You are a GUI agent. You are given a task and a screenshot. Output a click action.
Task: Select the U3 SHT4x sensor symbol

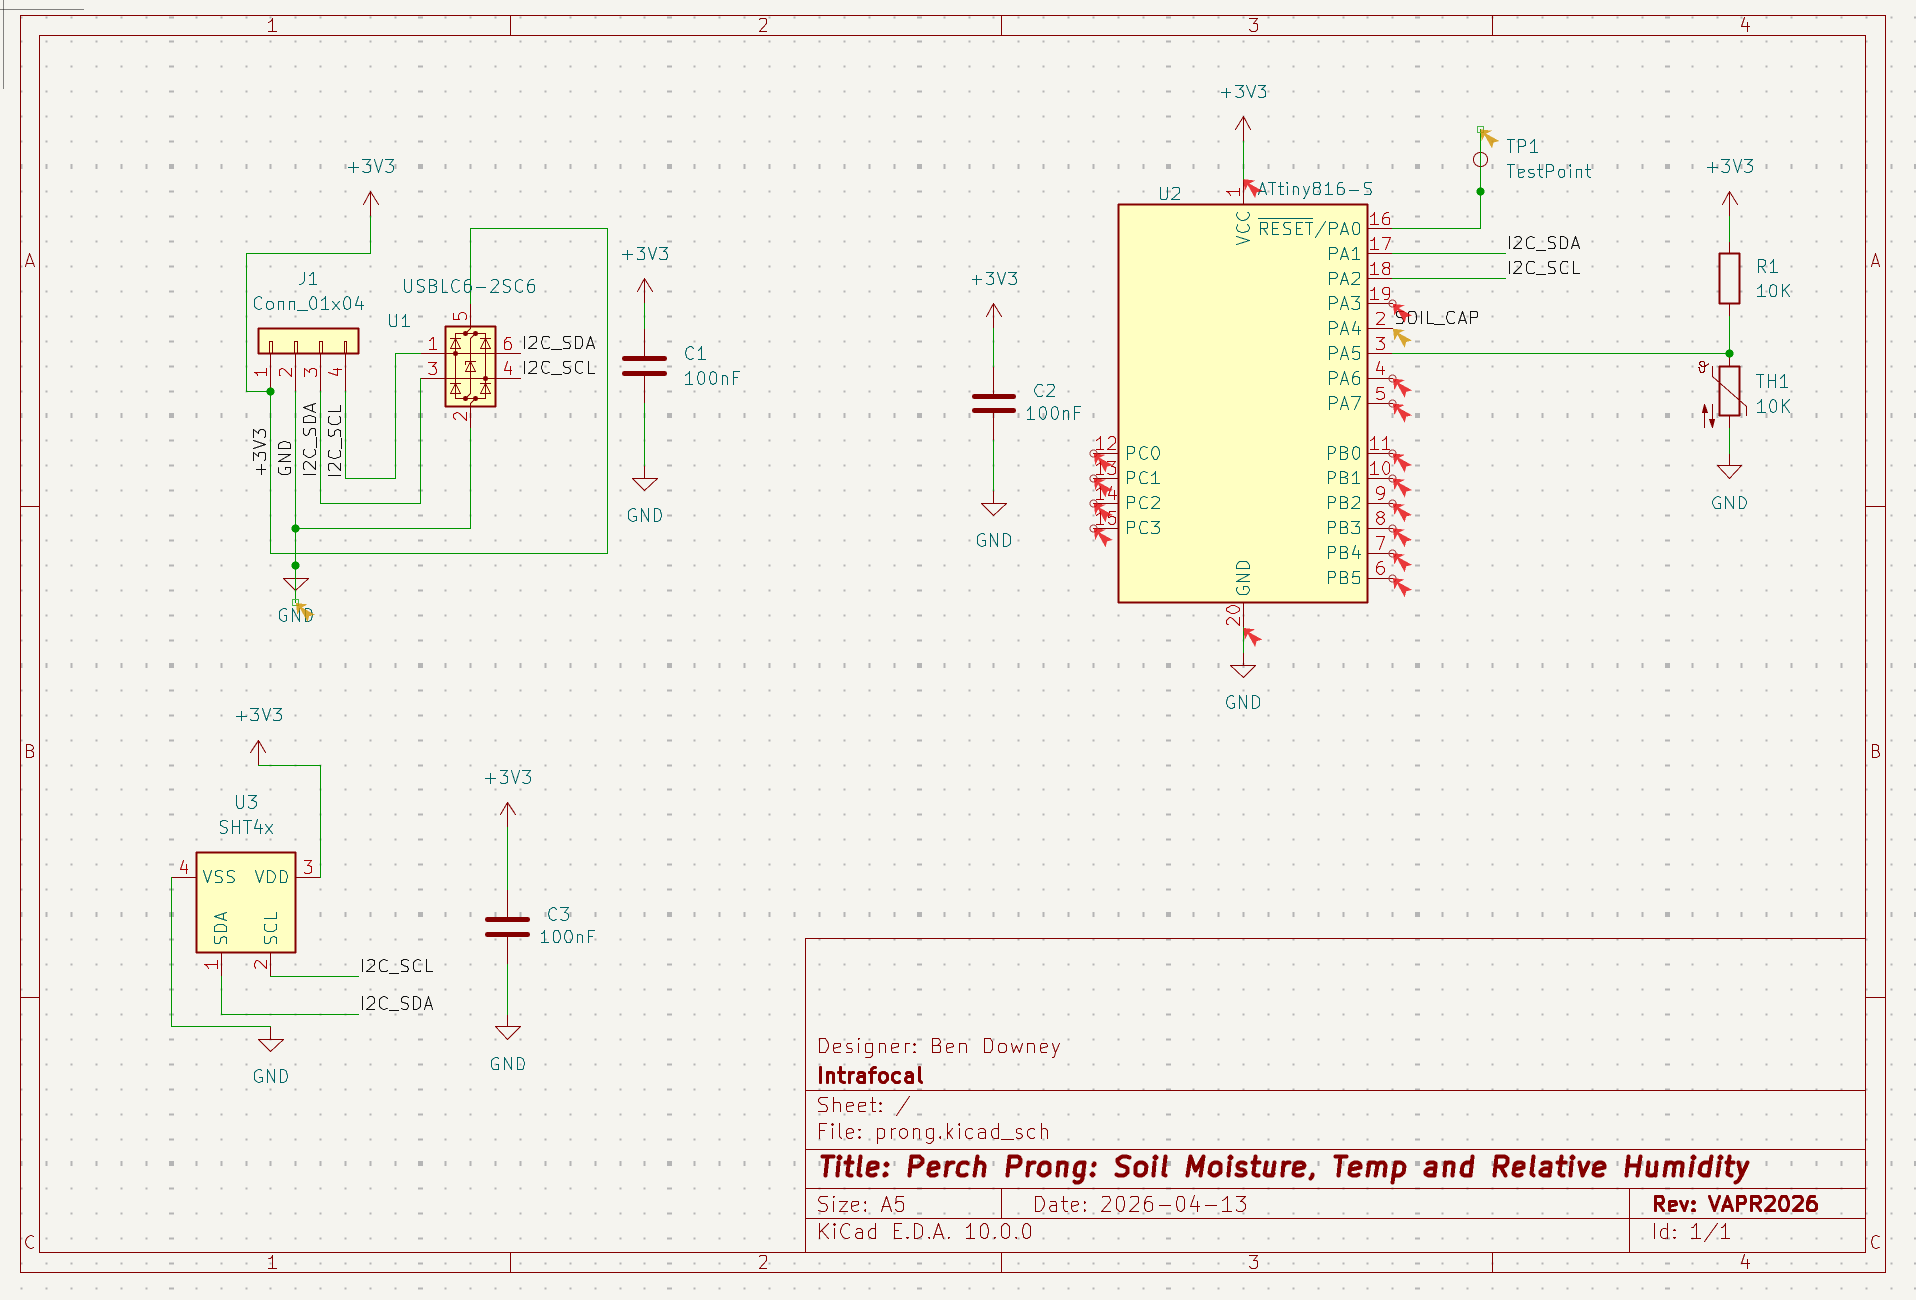click(x=246, y=902)
